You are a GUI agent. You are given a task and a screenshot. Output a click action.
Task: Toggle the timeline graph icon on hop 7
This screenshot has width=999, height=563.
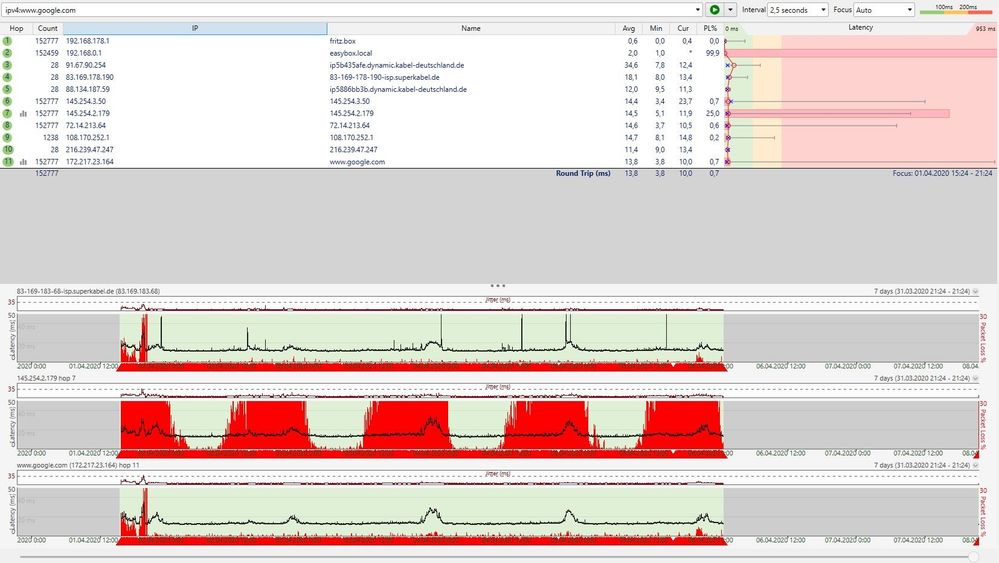pyautogui.click(x=24, y=113)
